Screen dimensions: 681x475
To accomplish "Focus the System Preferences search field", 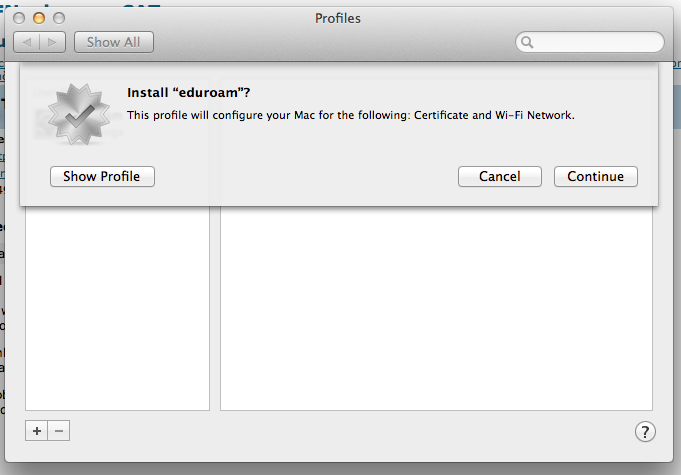I will 597,42.
